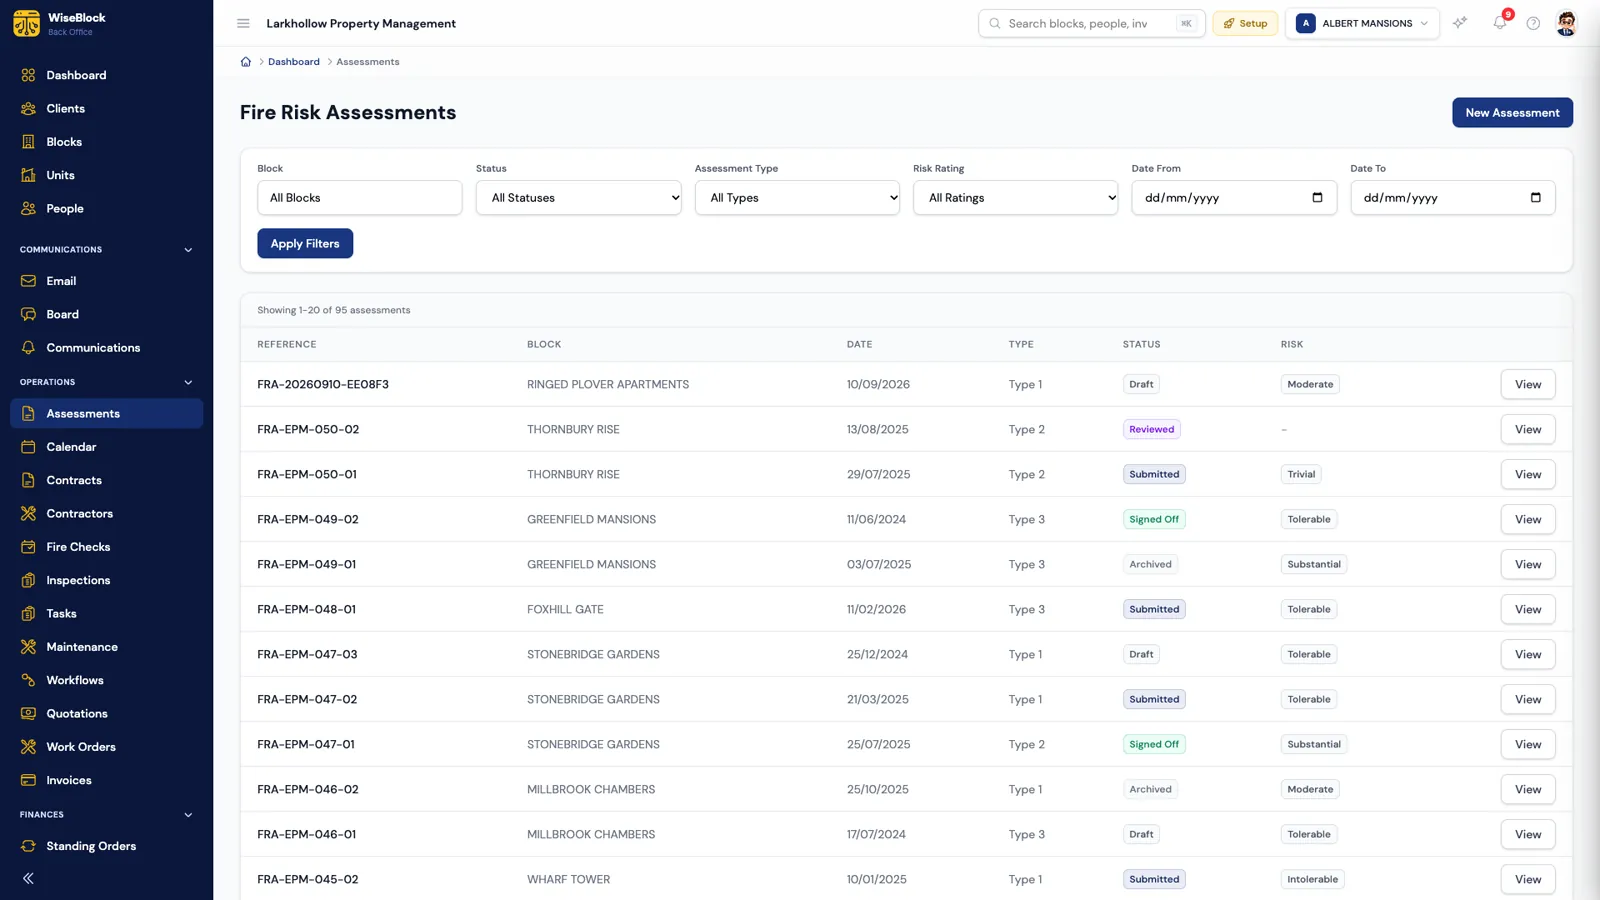
Task: Open Work Orders in the sidebar
Action: point(106,747)
